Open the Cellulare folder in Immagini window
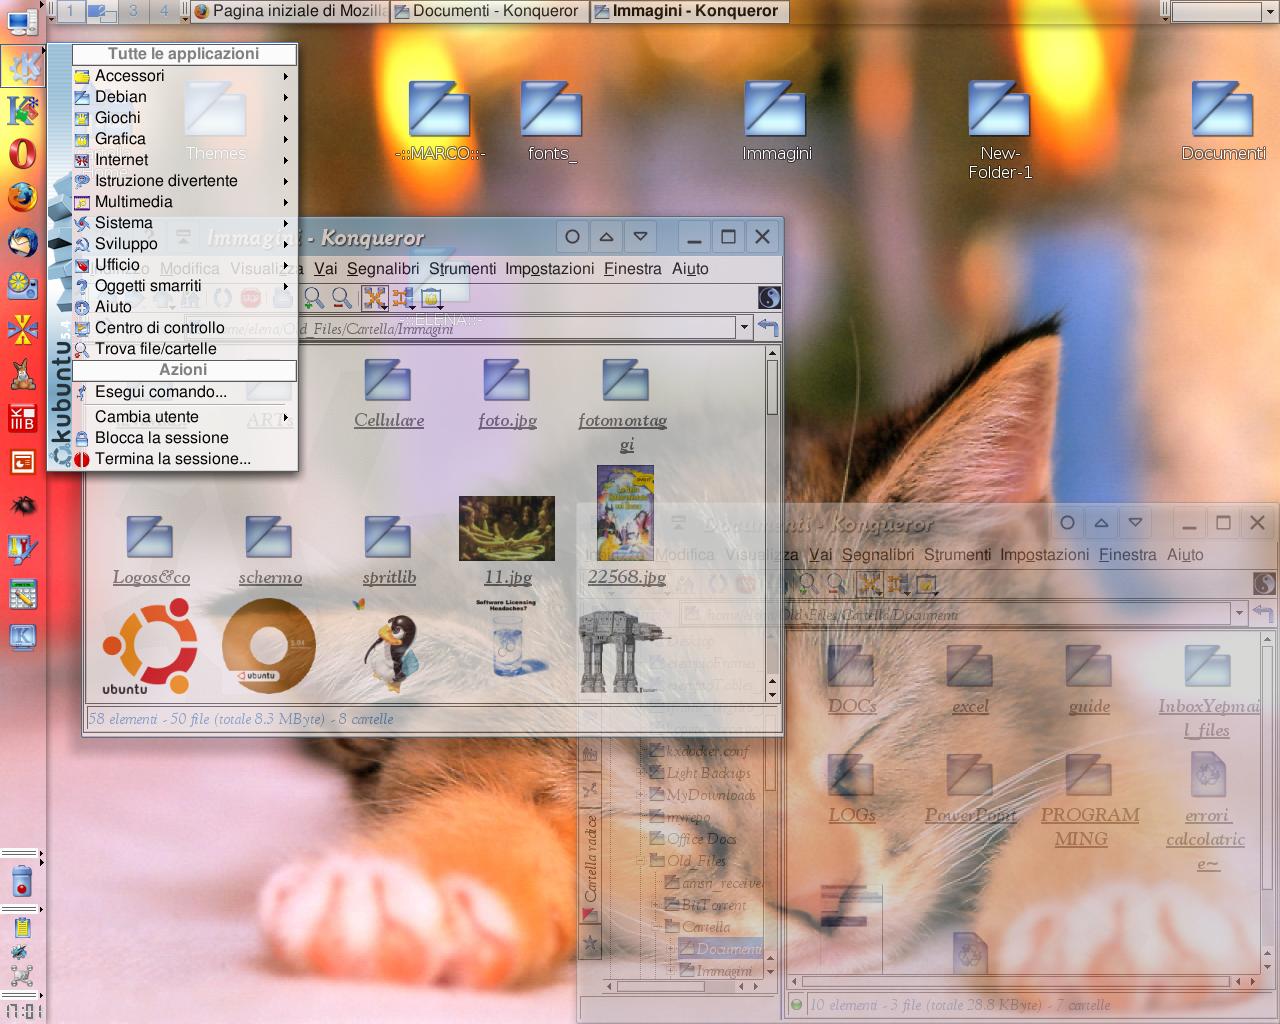 point(389,395)
